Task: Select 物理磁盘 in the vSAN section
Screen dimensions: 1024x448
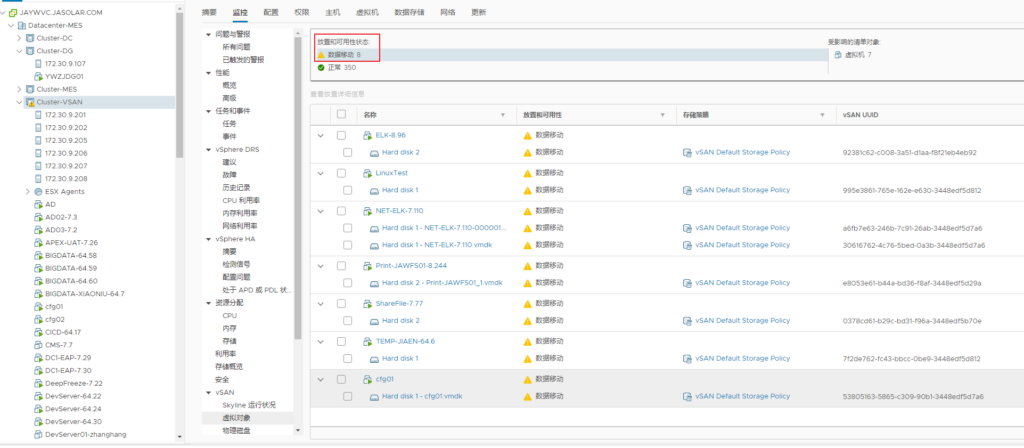Action: (x=236, y=430)
